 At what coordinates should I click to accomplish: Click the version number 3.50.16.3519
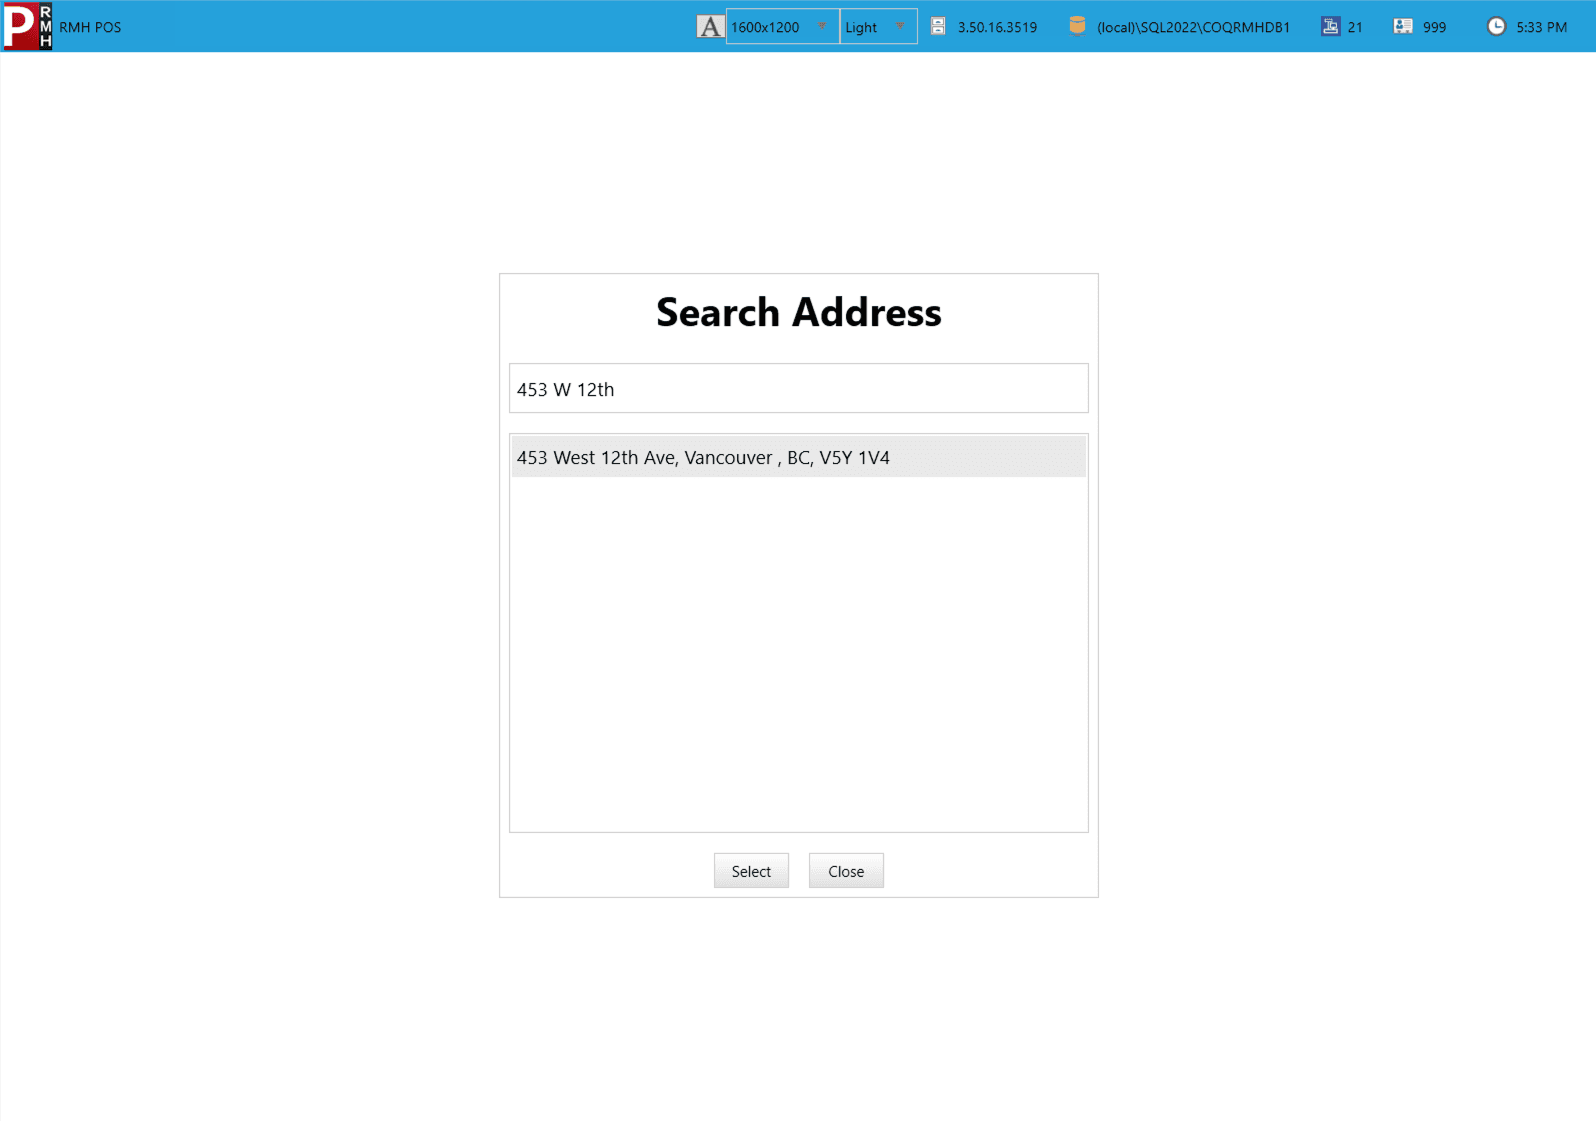[997, 27]
